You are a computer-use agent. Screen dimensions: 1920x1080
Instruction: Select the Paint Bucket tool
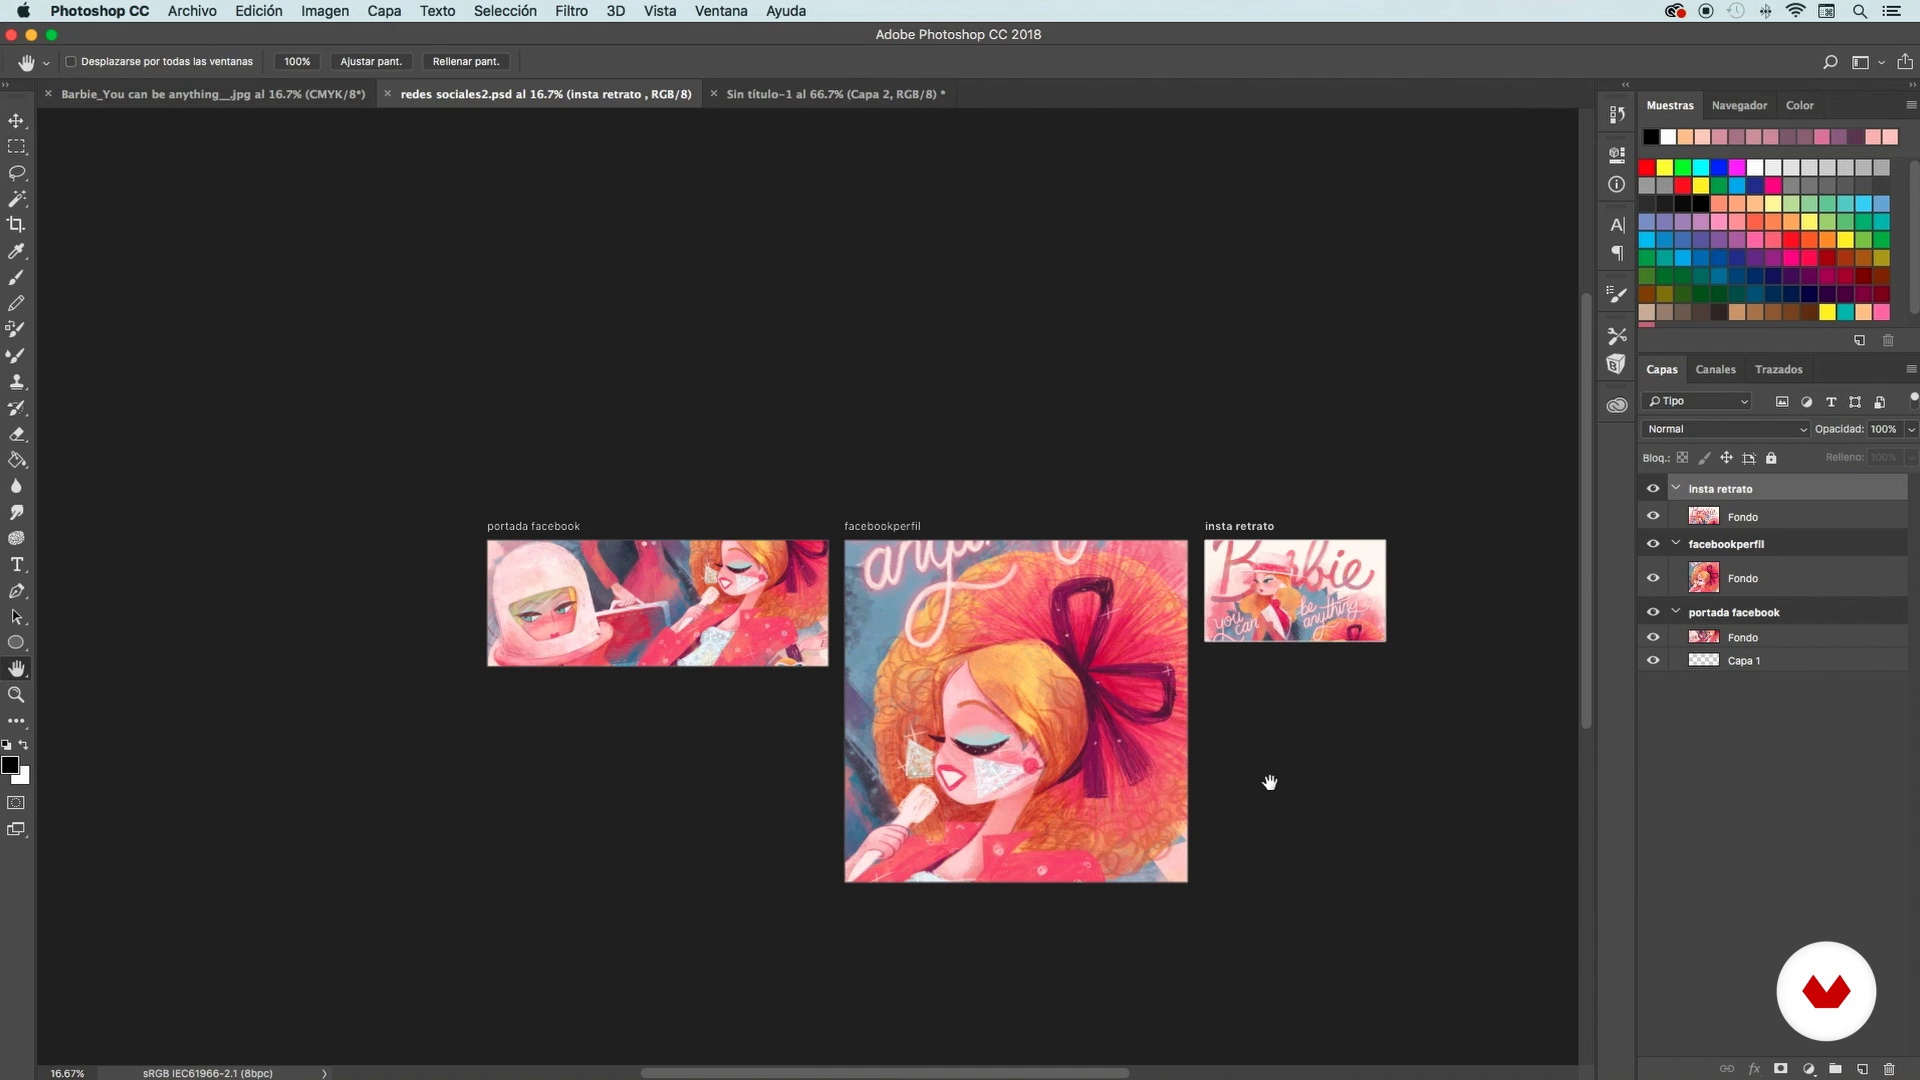click(x=17, y=460)
